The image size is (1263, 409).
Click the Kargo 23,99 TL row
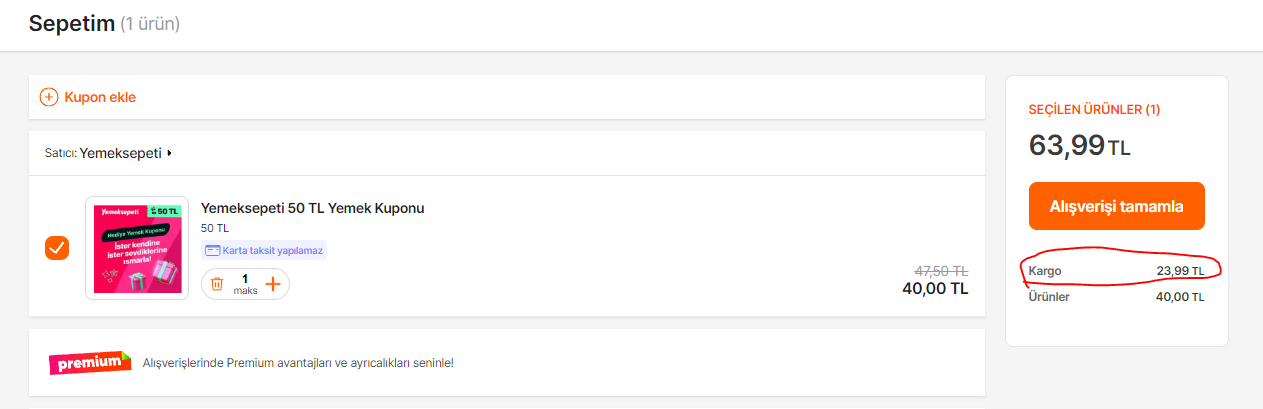[1116, 271]
